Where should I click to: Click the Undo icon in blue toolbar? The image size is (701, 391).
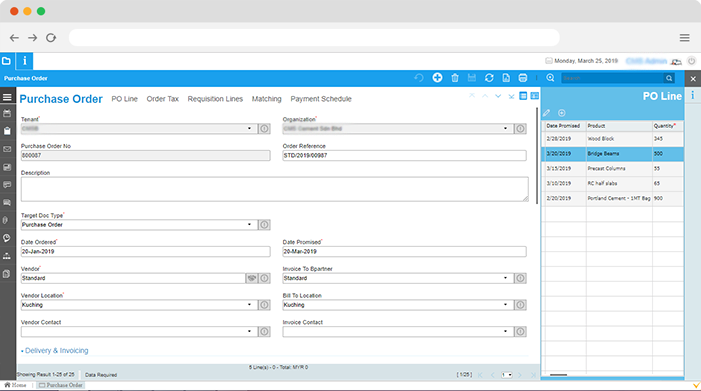click(x=419, y=78)
